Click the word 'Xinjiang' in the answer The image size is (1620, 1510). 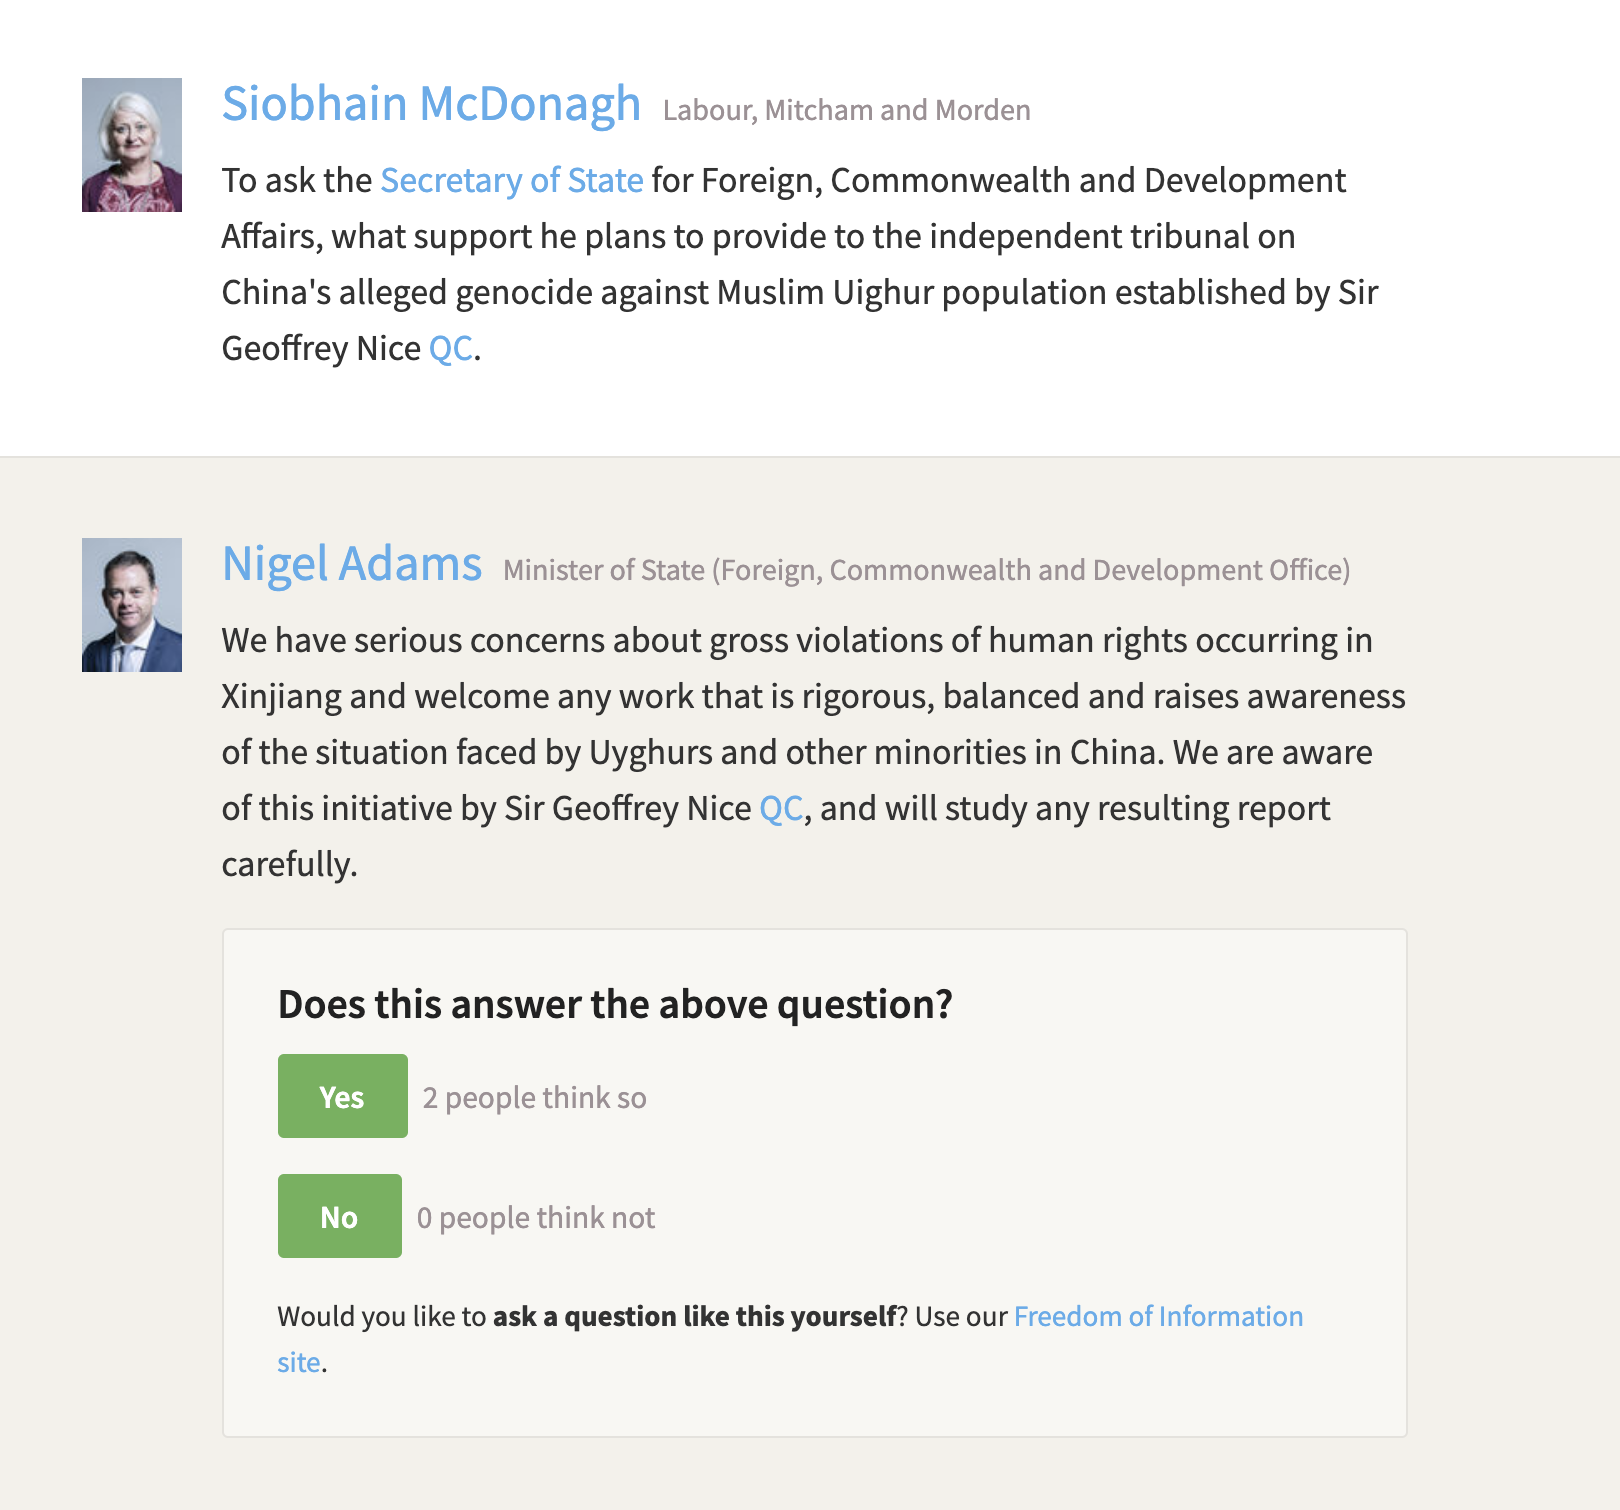[x=281, y=697]
